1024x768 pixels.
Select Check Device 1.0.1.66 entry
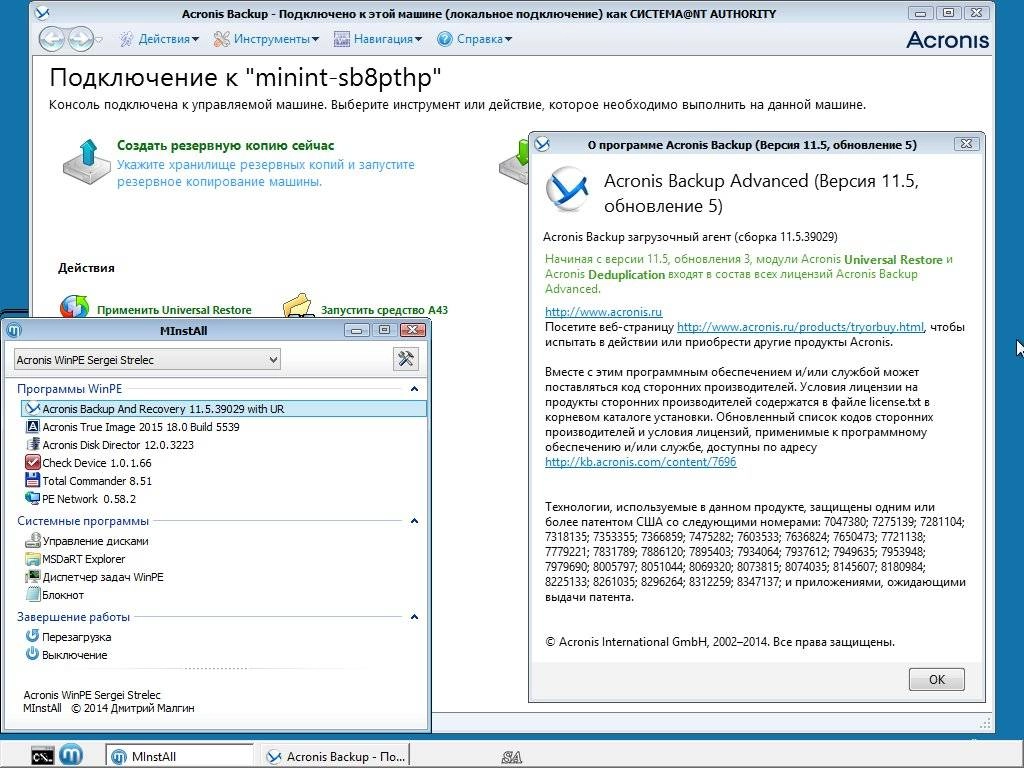pos(97,463)
